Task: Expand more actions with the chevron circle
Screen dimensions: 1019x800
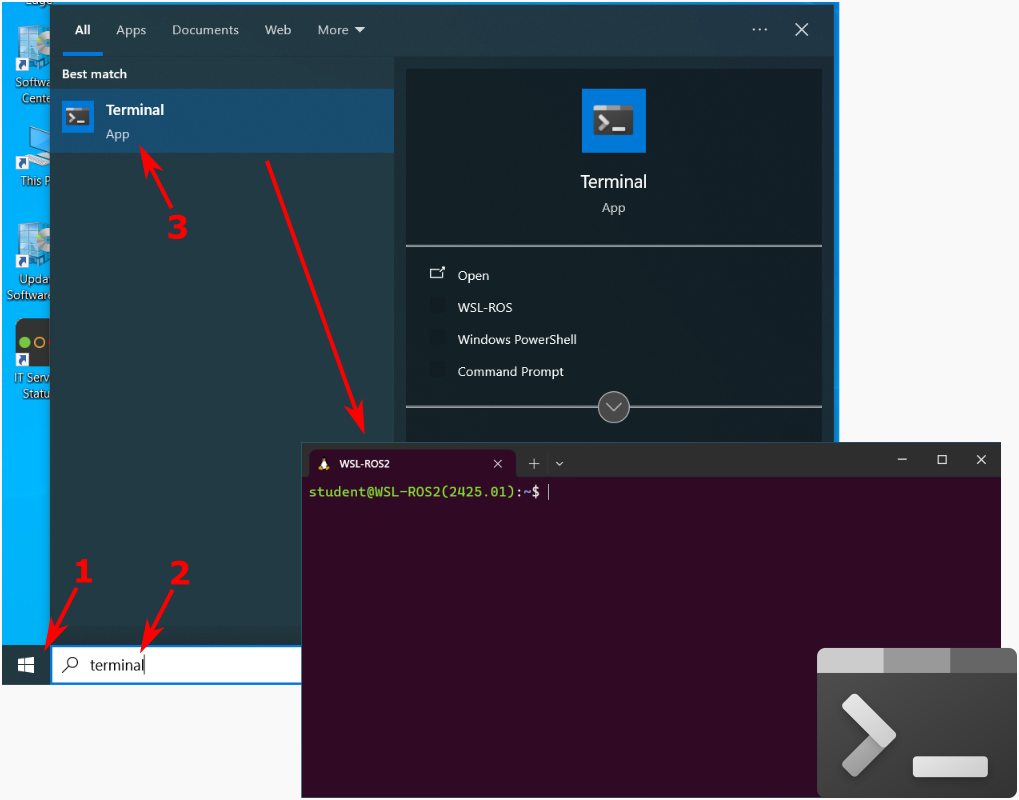Action: click(x=613, y=407)
